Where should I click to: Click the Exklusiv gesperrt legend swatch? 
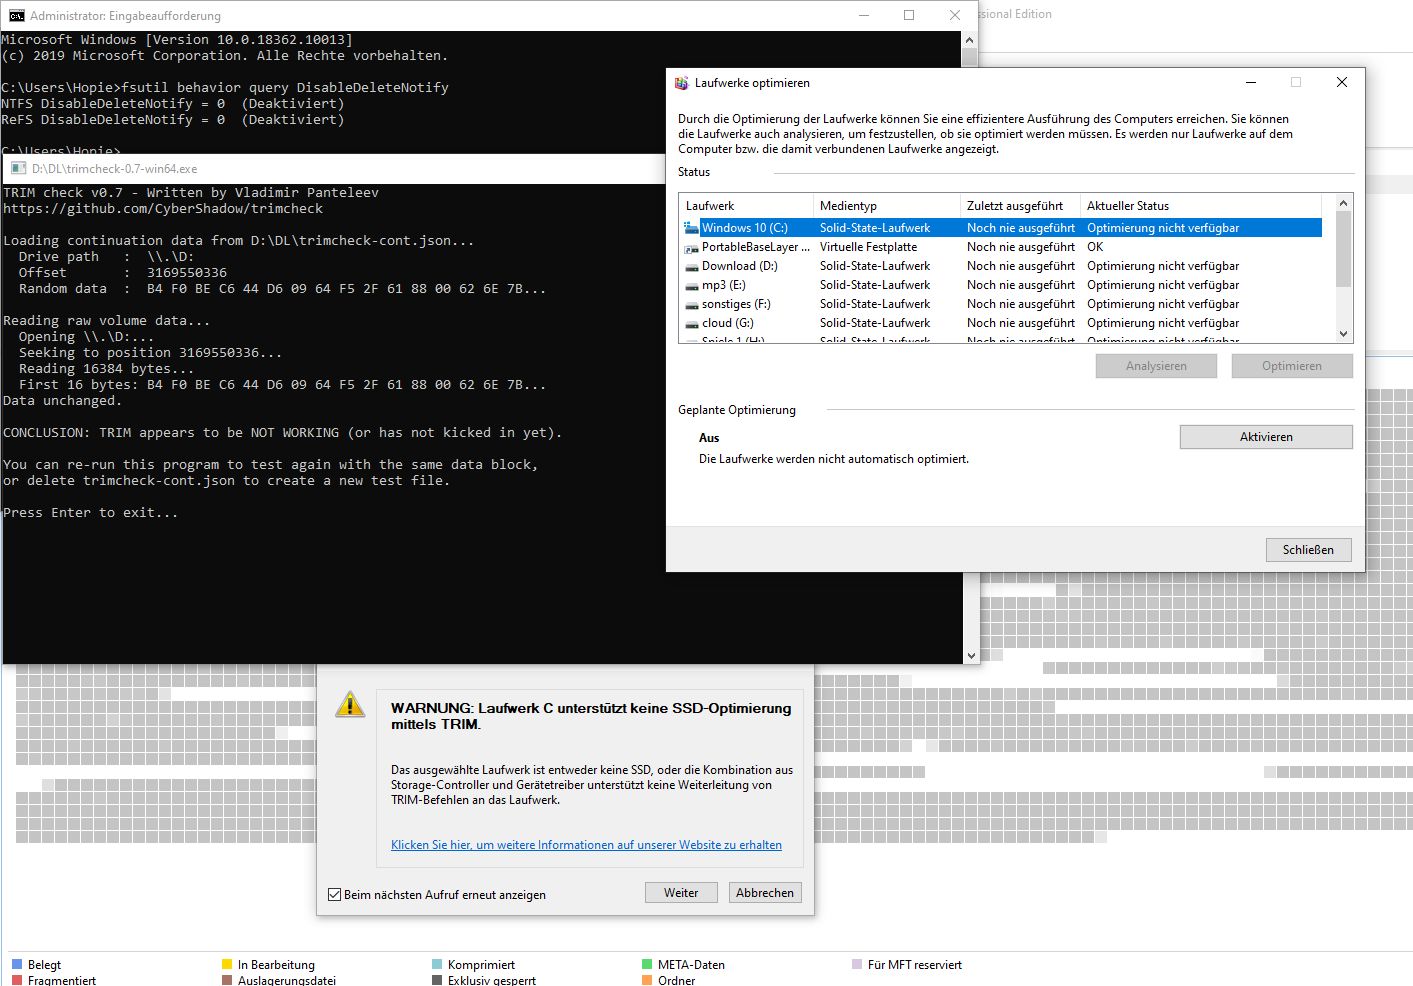point(437,981)
